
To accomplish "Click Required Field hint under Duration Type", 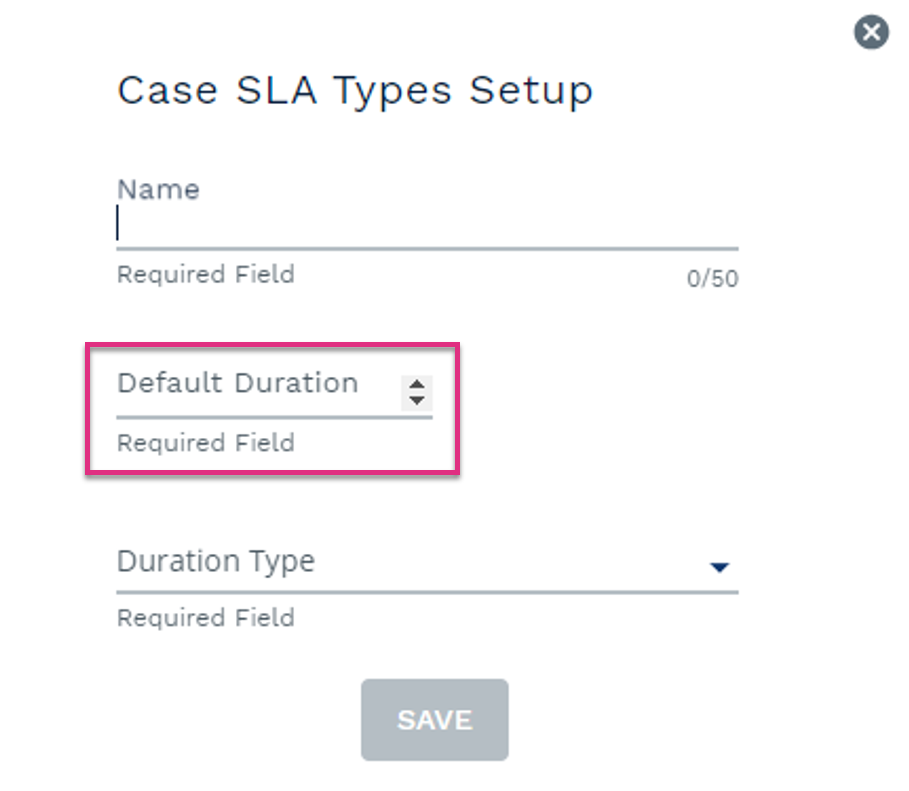I will coord(206,618).
